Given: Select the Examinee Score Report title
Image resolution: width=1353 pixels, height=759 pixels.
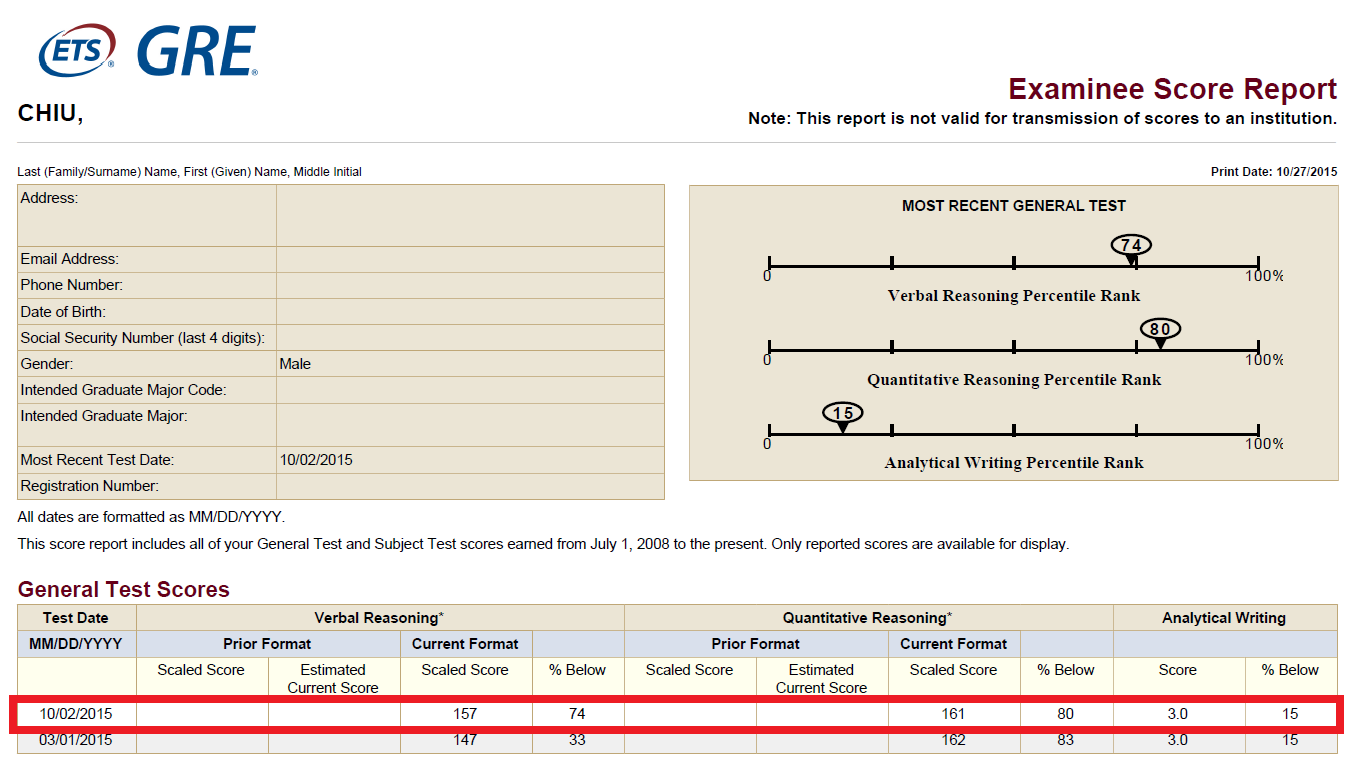Looking at the screenshot, I should (1172, 89).
